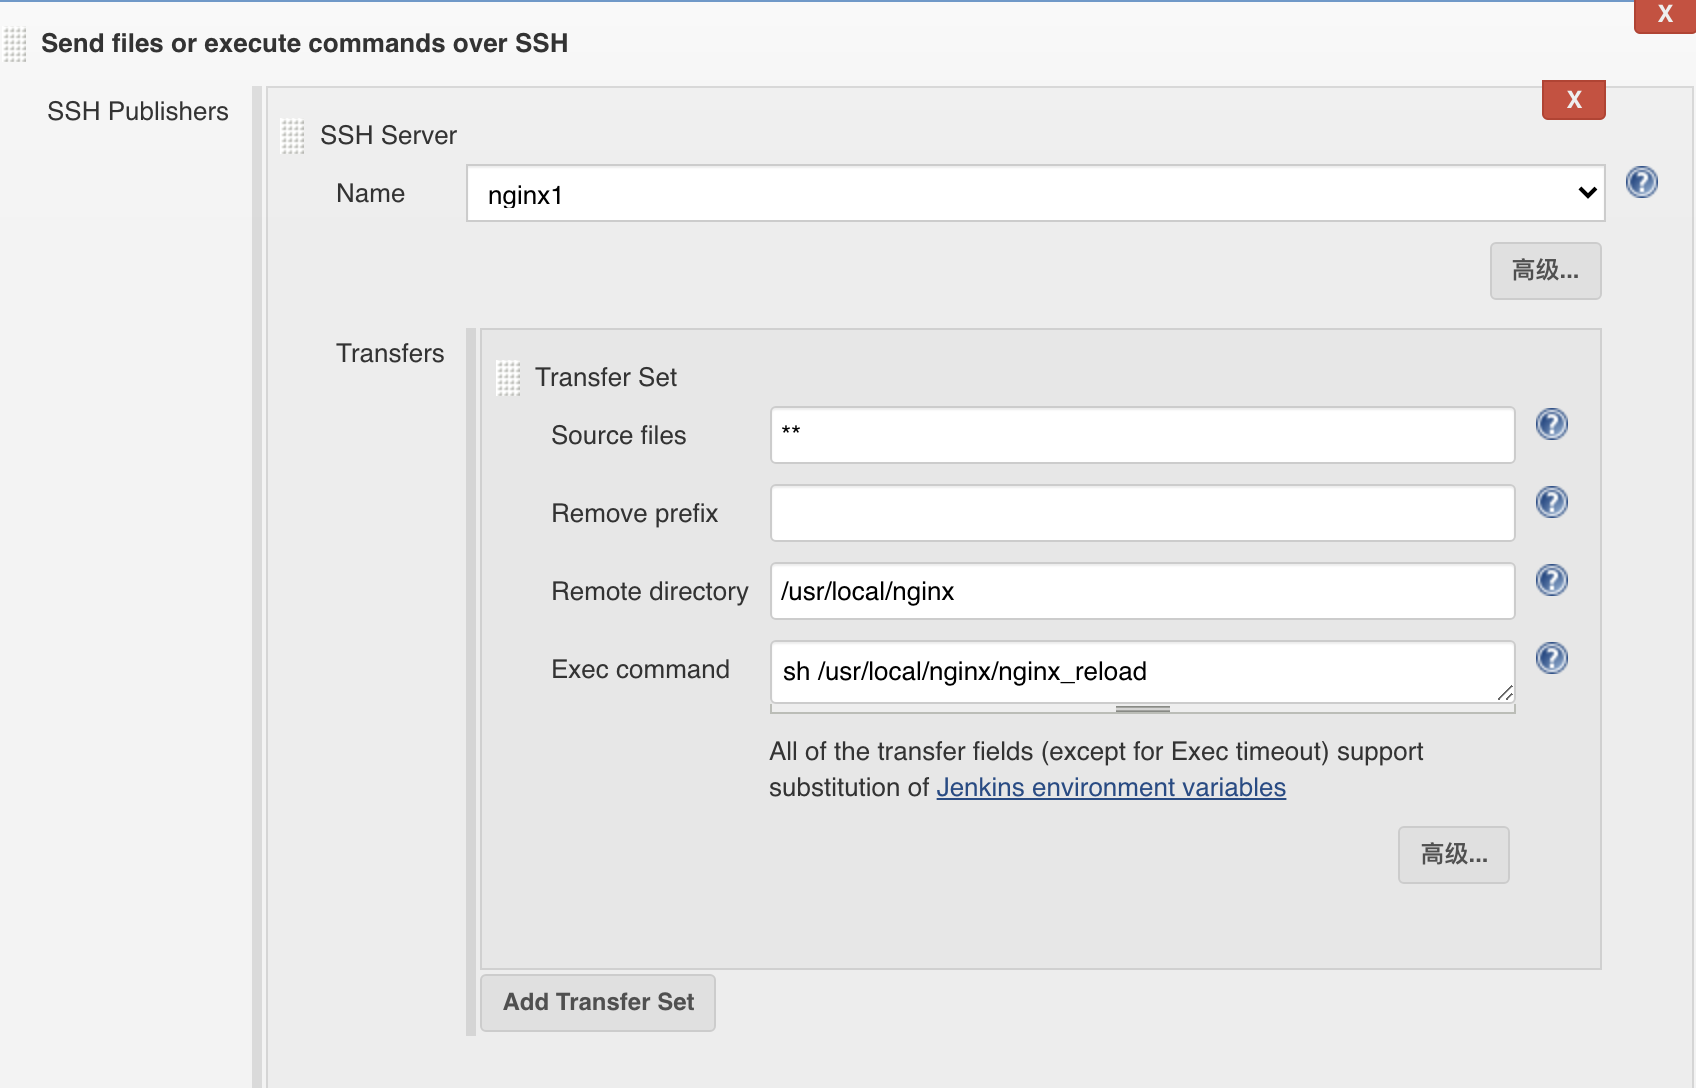Expand advanced settings for the Transfer Set
Image resolution: width=1696 pixels, height=1088 pixels.
point(1453,855)
